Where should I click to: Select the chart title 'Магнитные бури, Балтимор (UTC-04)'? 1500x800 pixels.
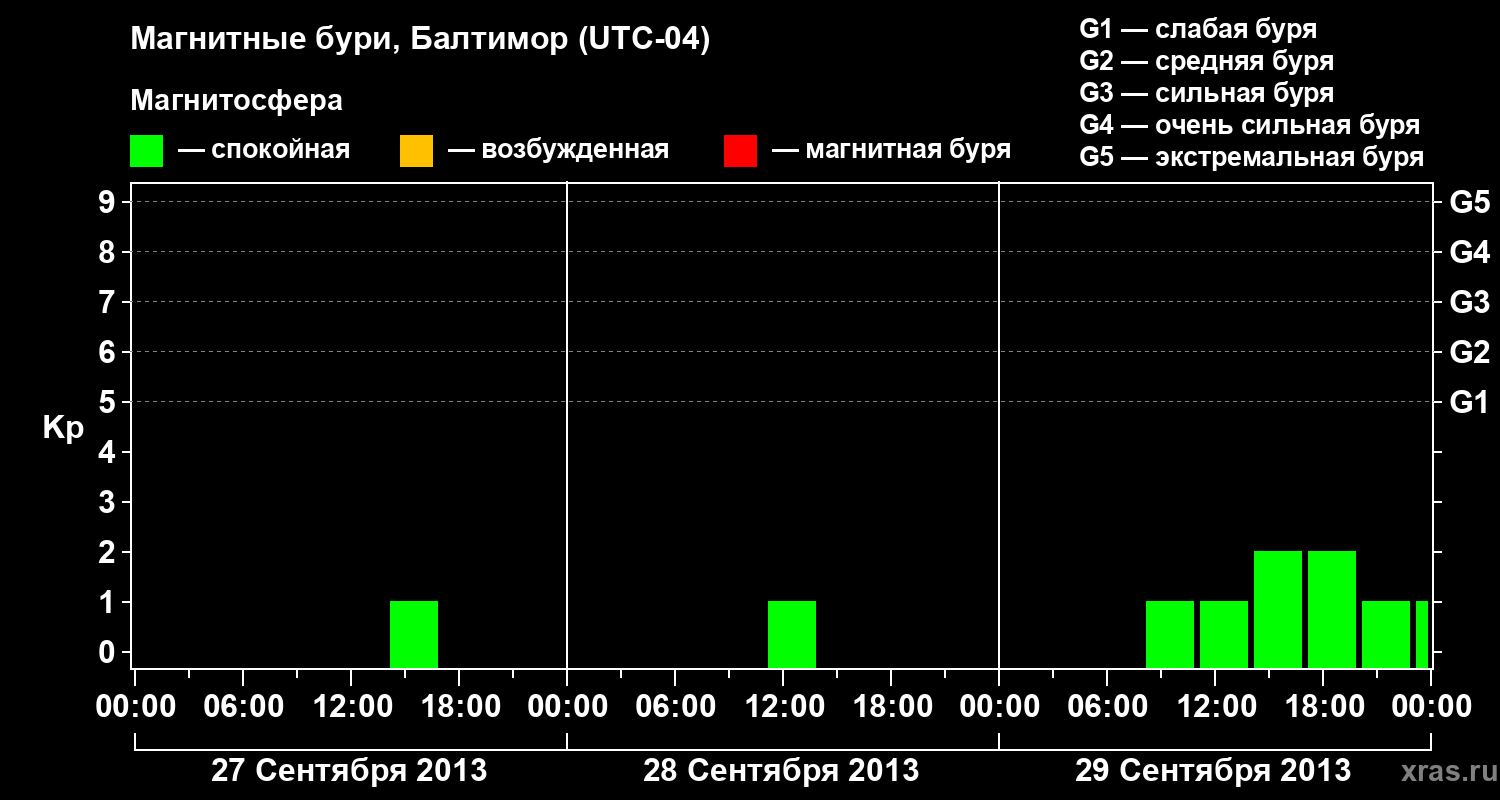click(x=420, y=40)
